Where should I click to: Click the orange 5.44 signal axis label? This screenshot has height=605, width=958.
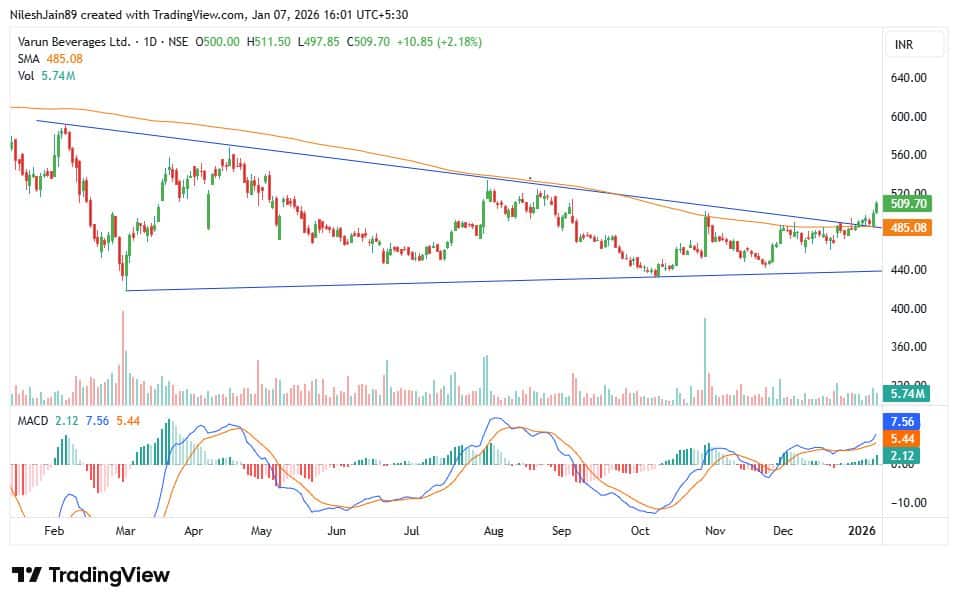[x=901, y=439]
